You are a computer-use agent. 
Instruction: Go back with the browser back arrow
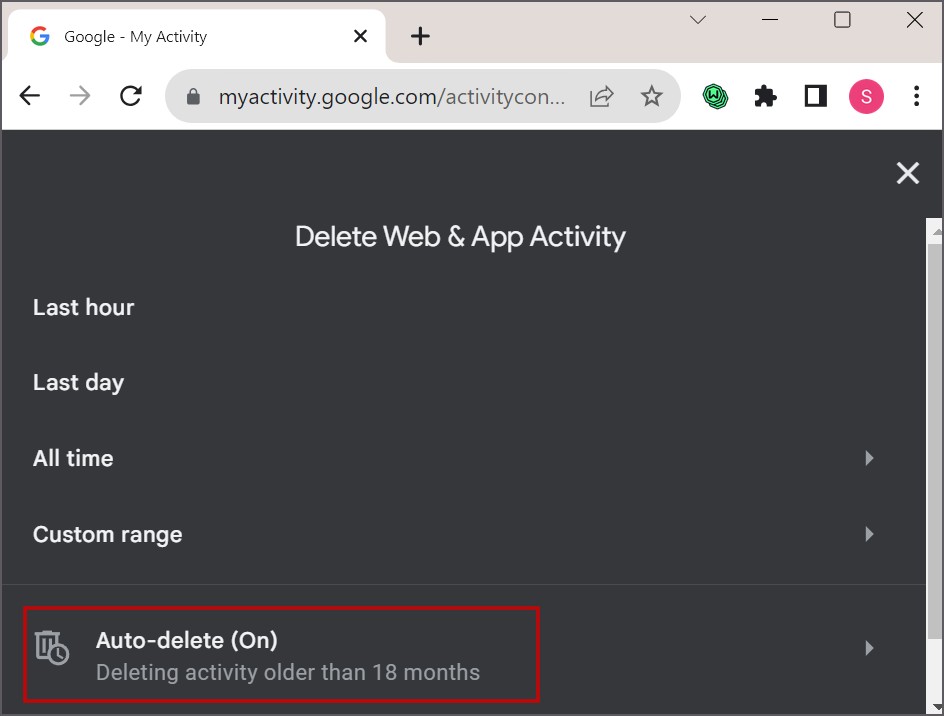pyautogui.click(x=30, y=96)
